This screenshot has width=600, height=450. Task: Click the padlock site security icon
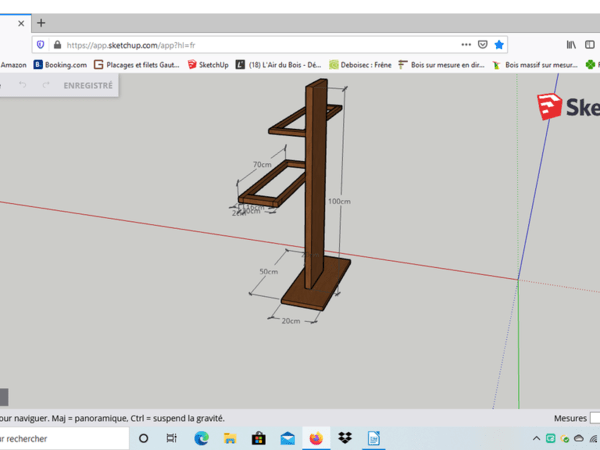57,45
